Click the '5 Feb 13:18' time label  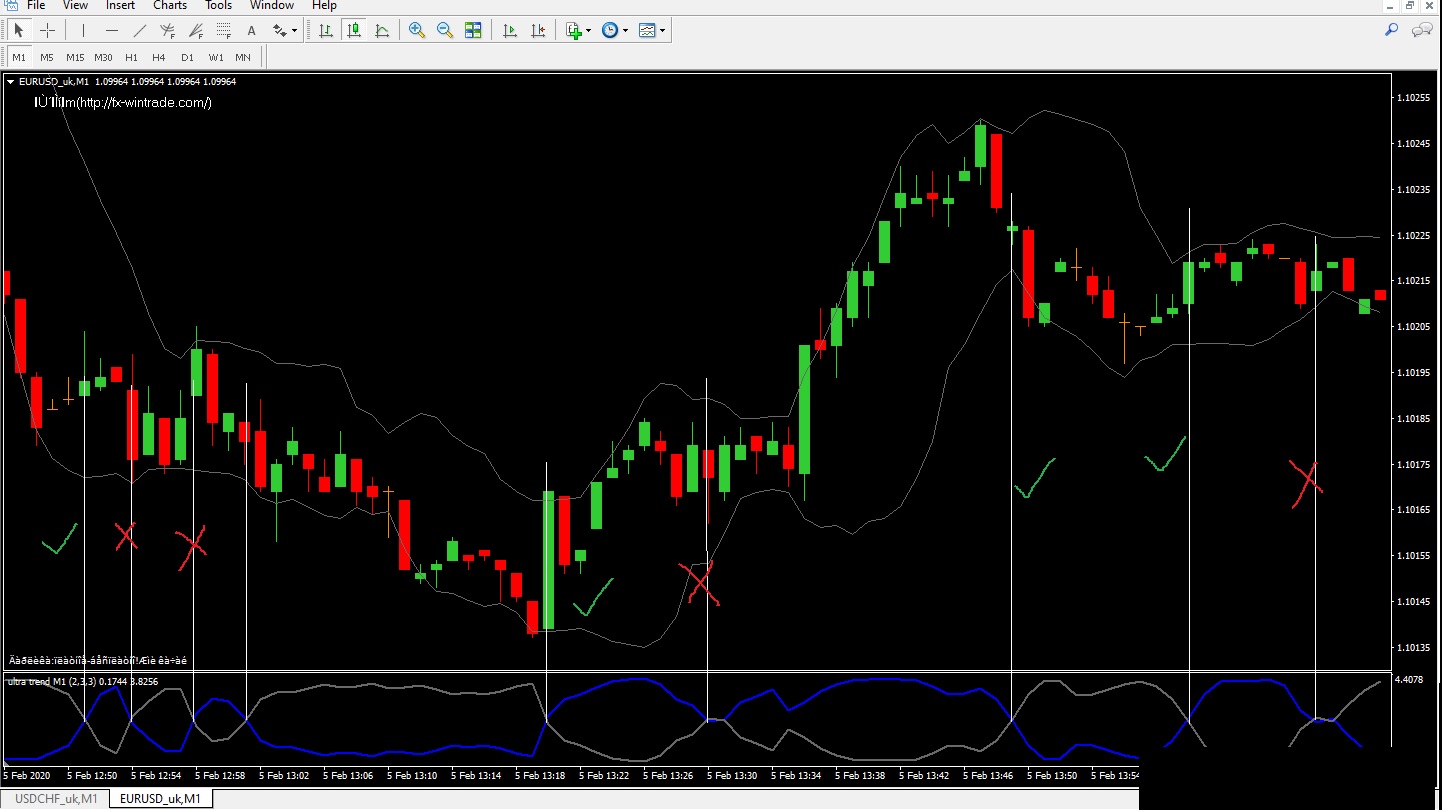[541, 776]
